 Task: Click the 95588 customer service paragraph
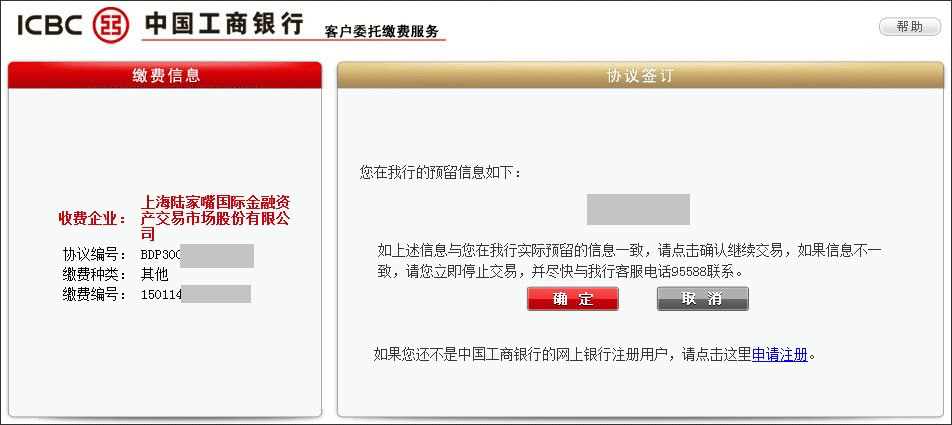pos(628,260)
